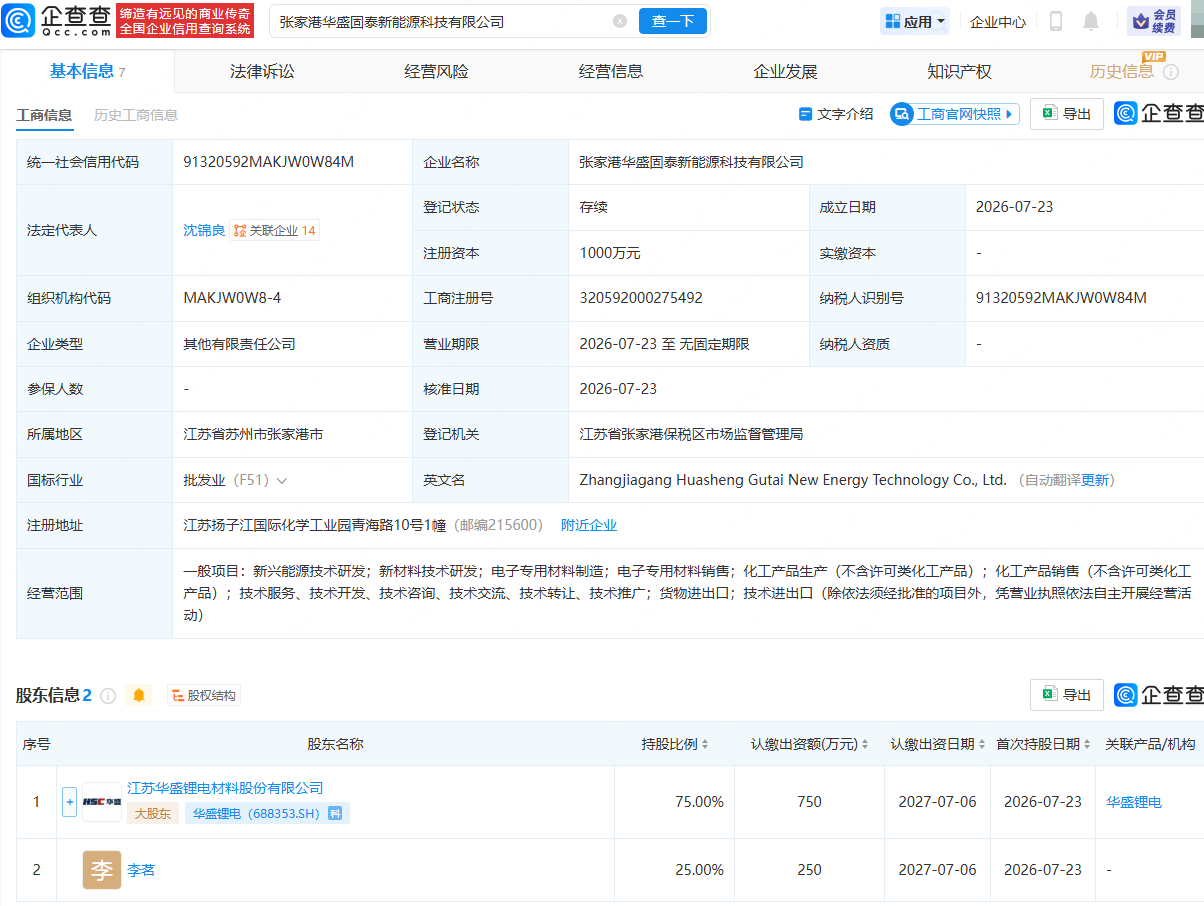Open legal representative 沈锦良 link
1204x906 pixels.
[x=204, y=230]
